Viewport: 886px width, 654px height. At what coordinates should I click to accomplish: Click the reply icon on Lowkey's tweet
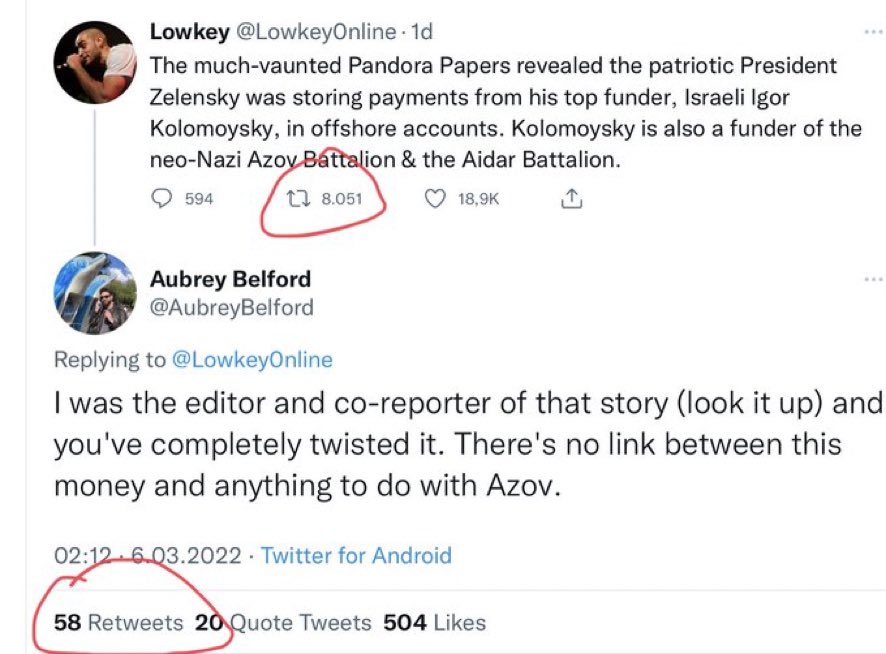162,199
